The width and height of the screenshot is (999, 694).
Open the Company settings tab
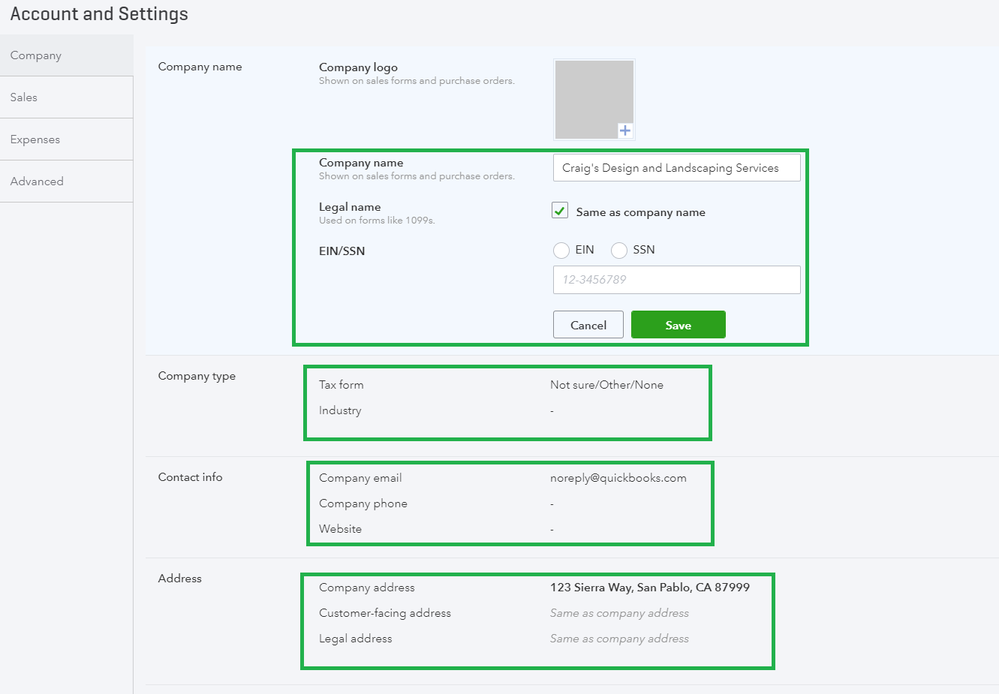[36, 56]
